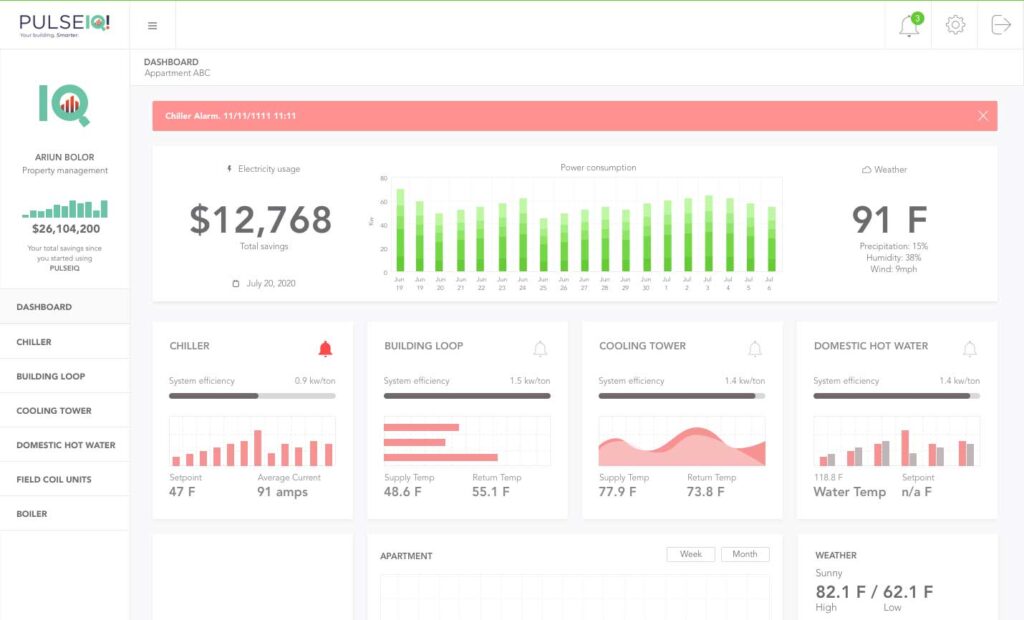Toggle the Cooling Tower alert bell
The image size is (1024, 620).
click(x=755, y=349)
